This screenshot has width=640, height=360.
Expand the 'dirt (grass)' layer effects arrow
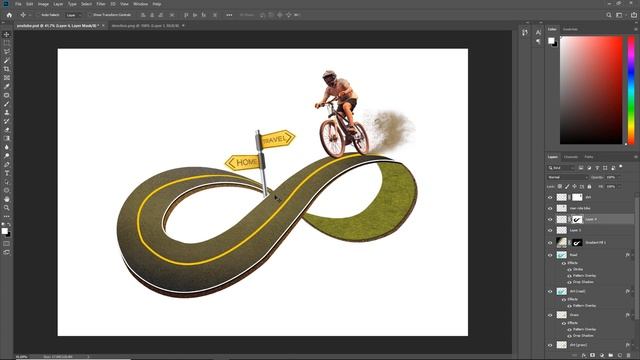pos(633,345)
